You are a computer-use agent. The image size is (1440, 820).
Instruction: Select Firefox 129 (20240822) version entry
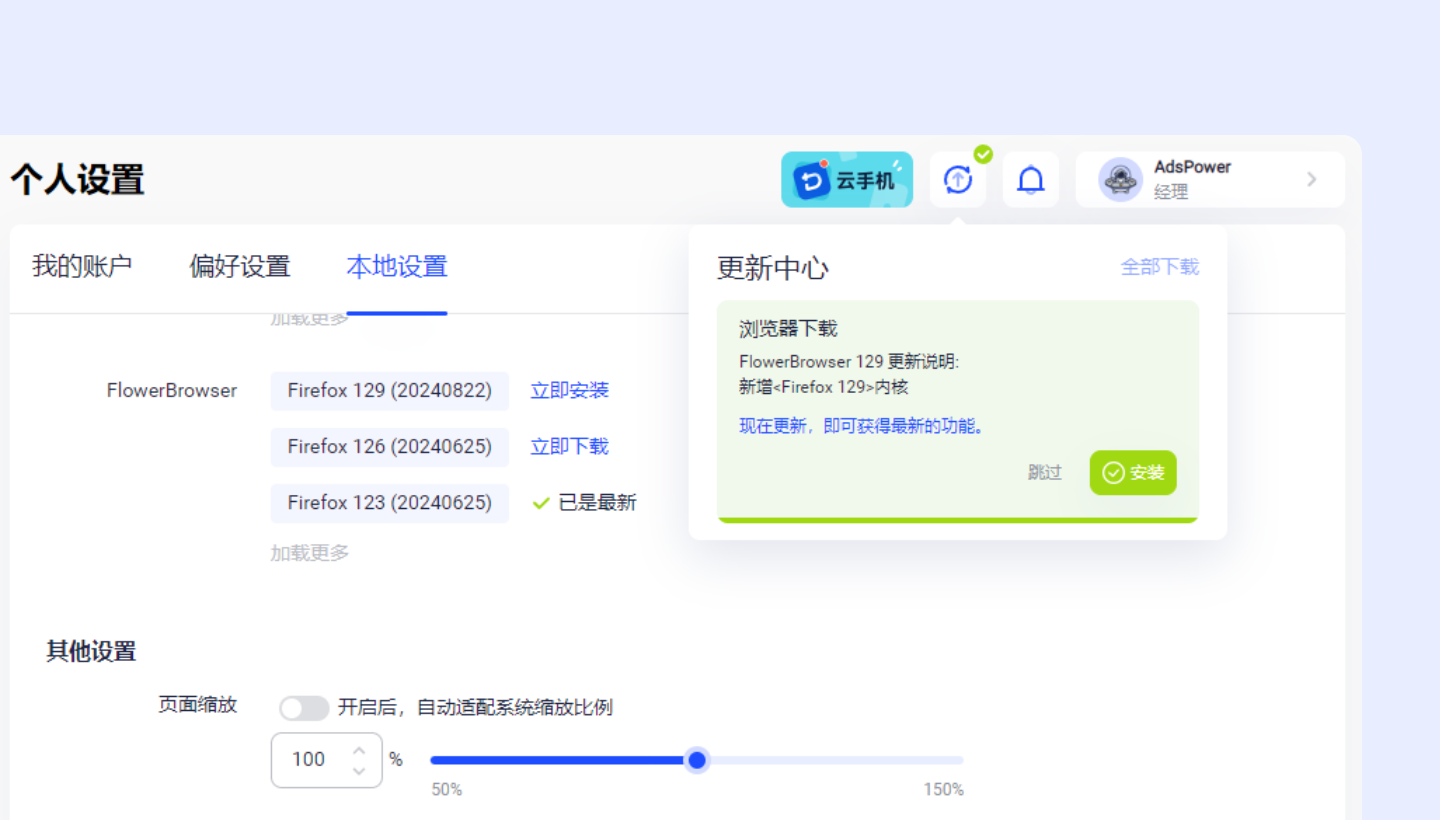tap(390, 391)
